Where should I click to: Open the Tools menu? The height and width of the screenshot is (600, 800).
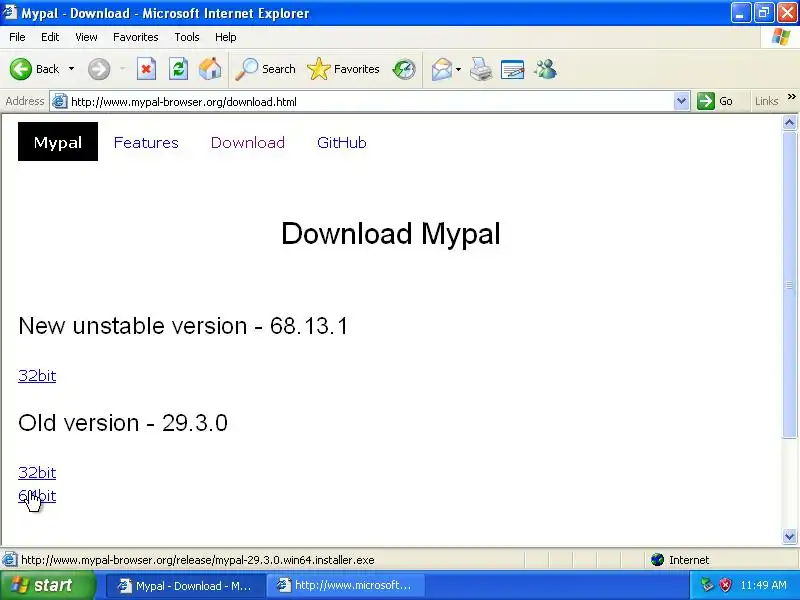tap(187, 37)
